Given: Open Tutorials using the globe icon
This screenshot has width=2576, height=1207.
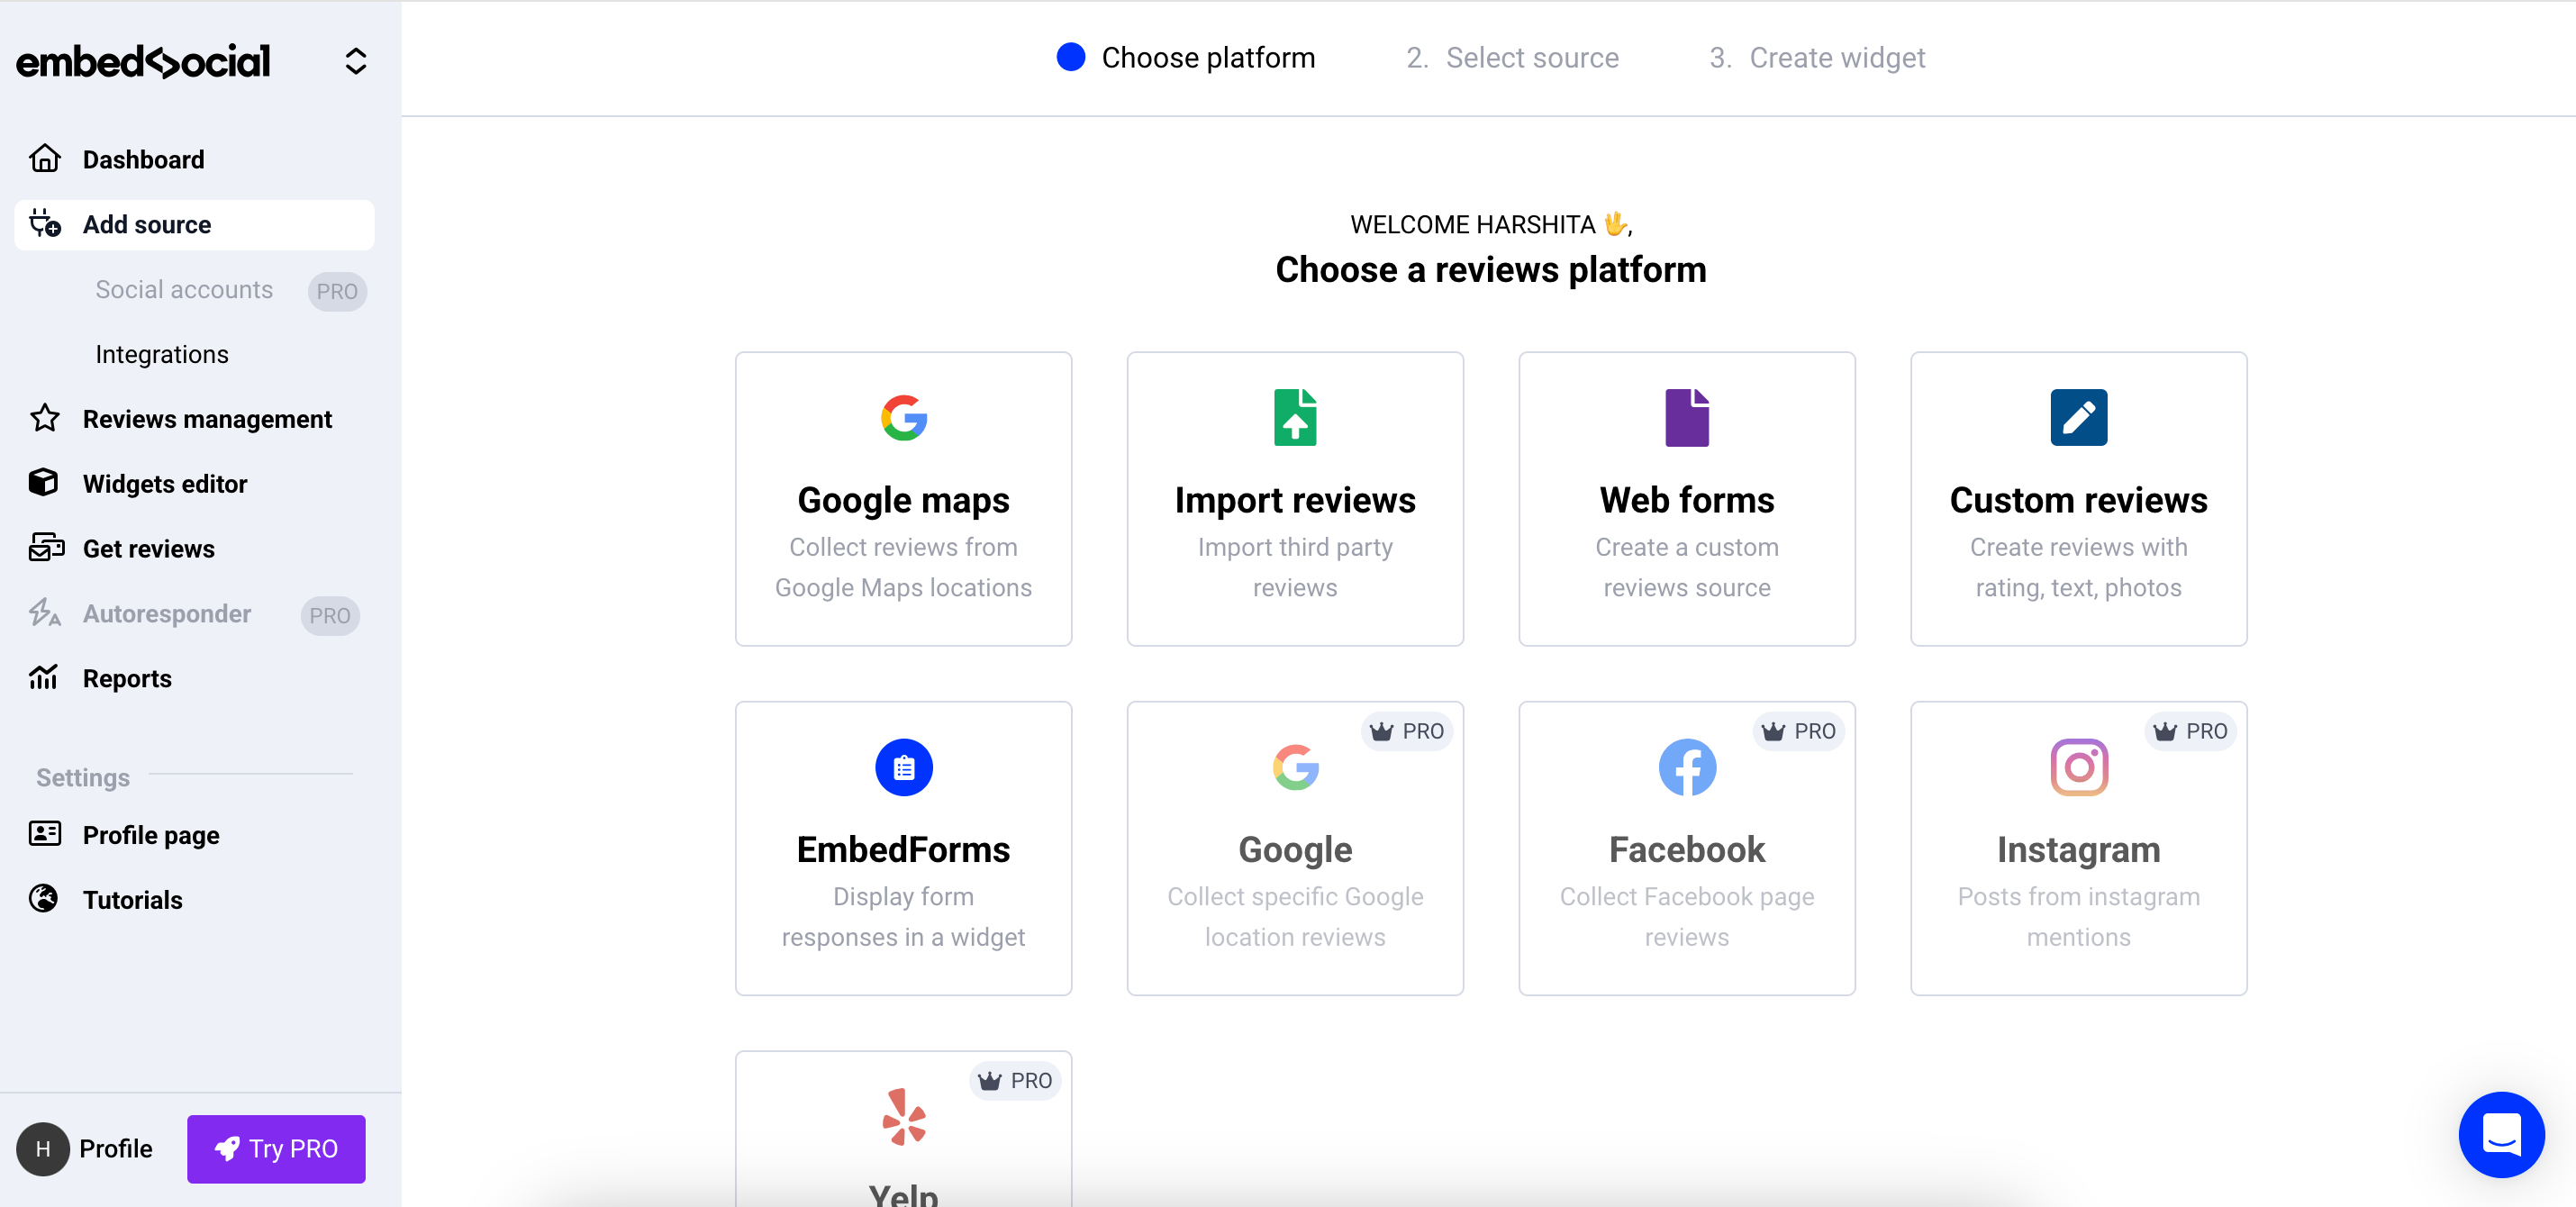Looking at the screenshot, I should pos(44,899).
